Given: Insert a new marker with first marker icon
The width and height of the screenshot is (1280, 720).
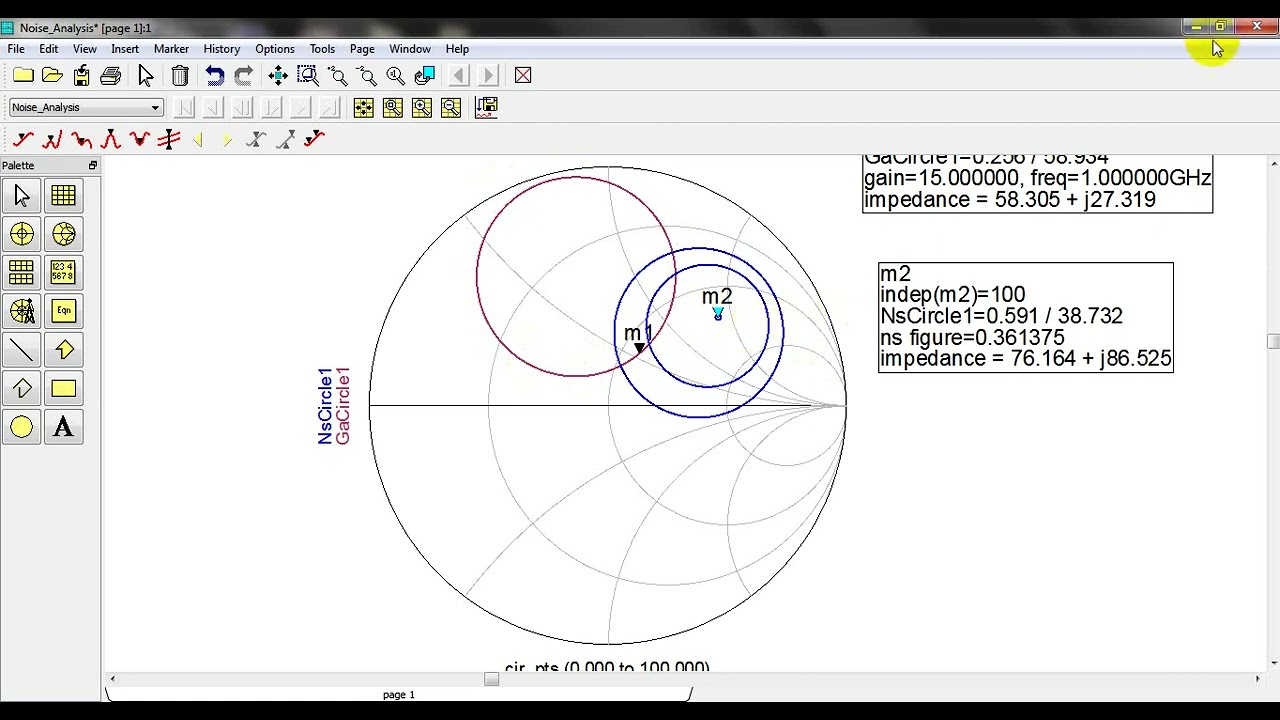Looking at the screenshot, I should point(23,139).
